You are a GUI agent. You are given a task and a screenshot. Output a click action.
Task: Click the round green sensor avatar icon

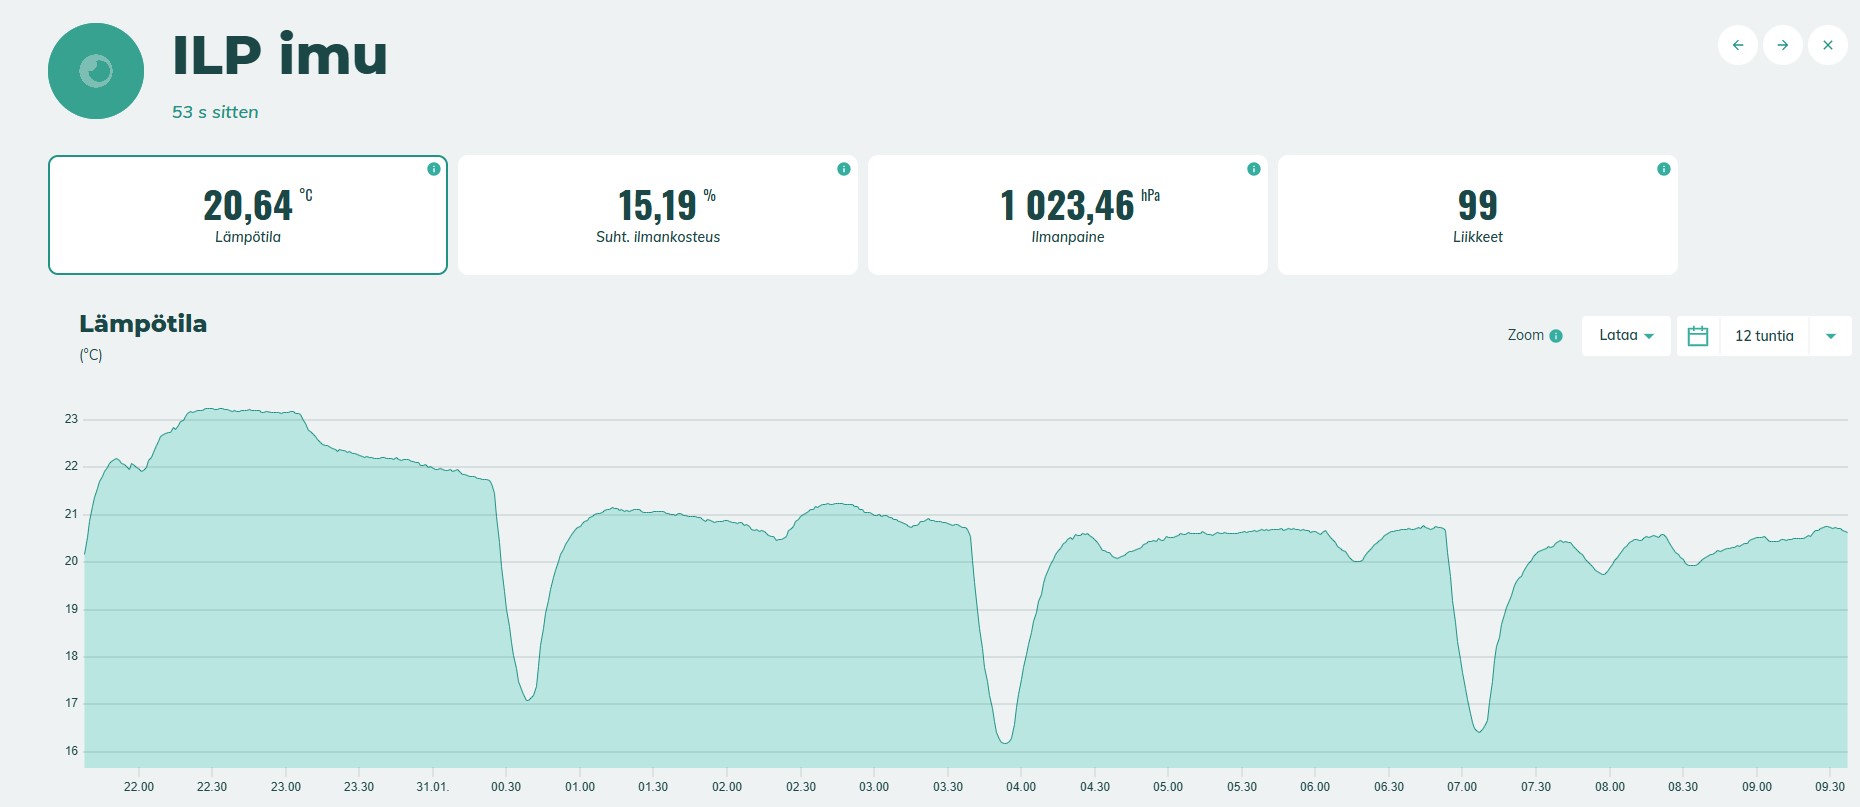(x=96, y=71)
